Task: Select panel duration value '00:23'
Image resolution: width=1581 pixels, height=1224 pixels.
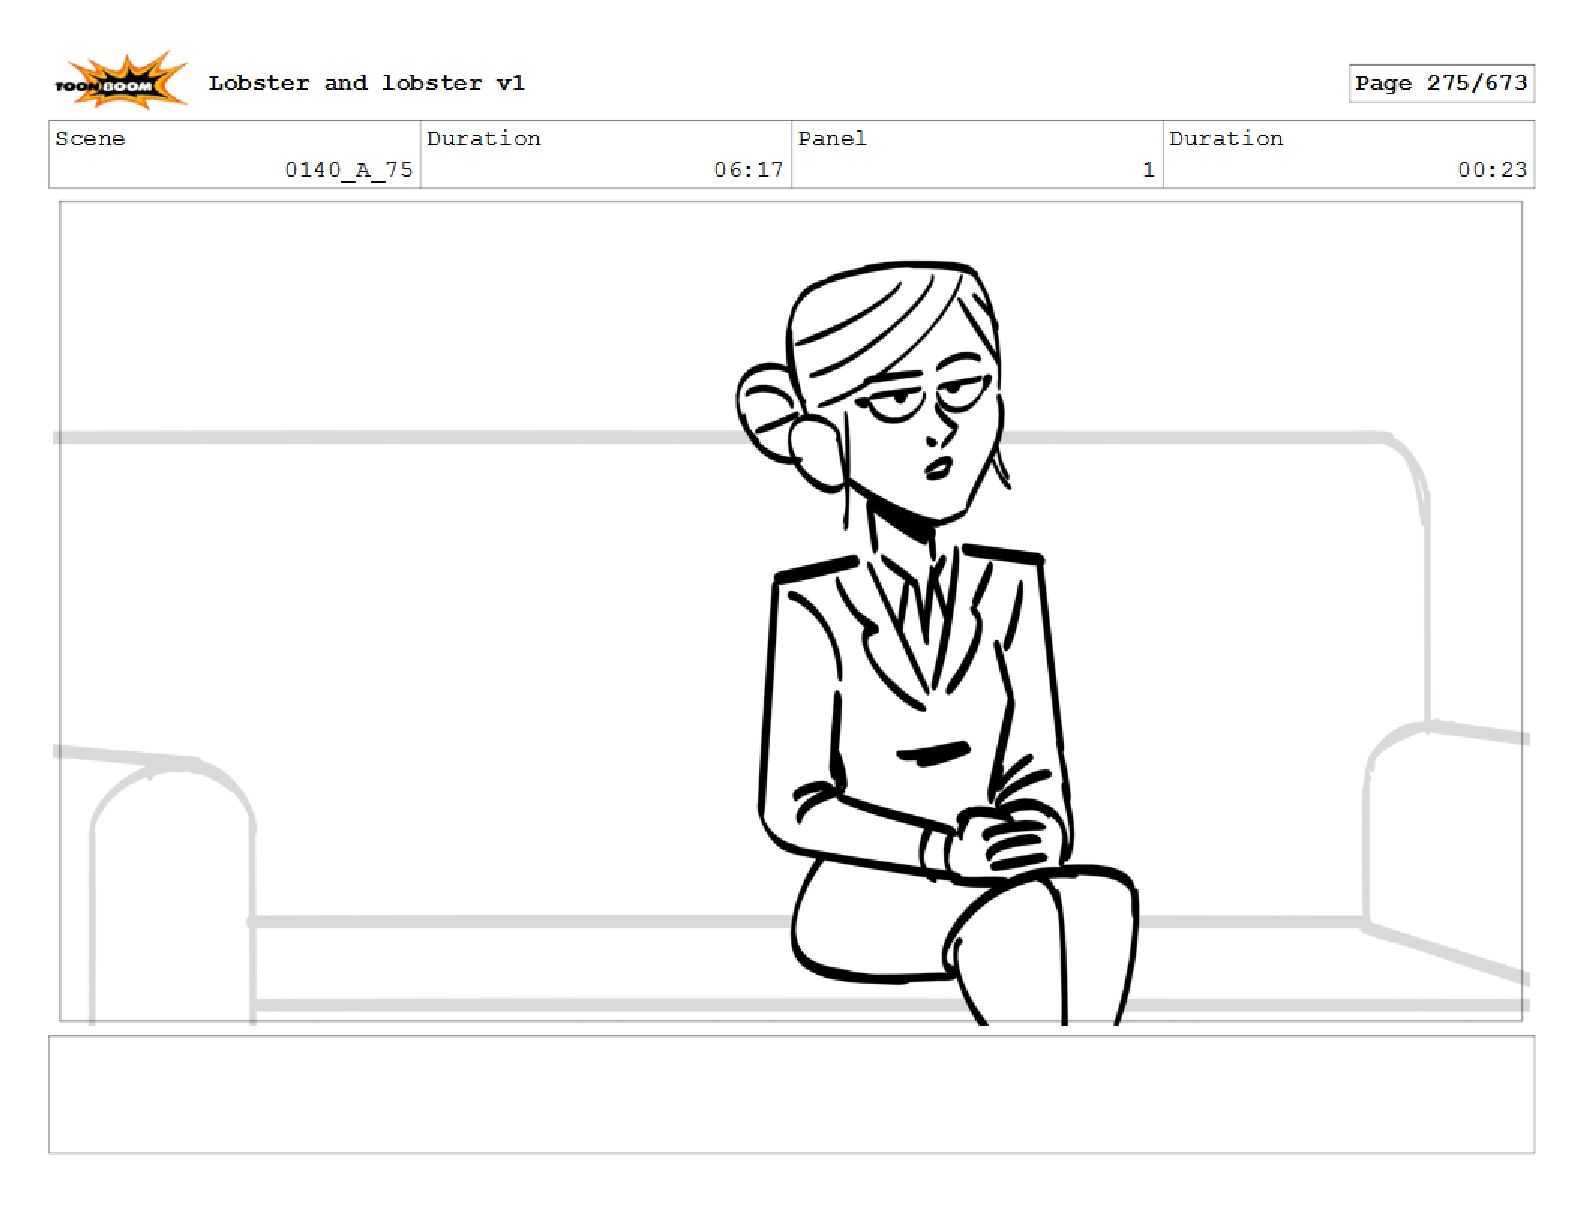Action: point(1492,170)
